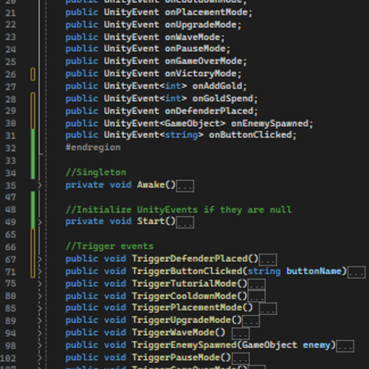
Task: Expand the TriggerUpgradeMode() method chevron
Action: tap(40, 320)
